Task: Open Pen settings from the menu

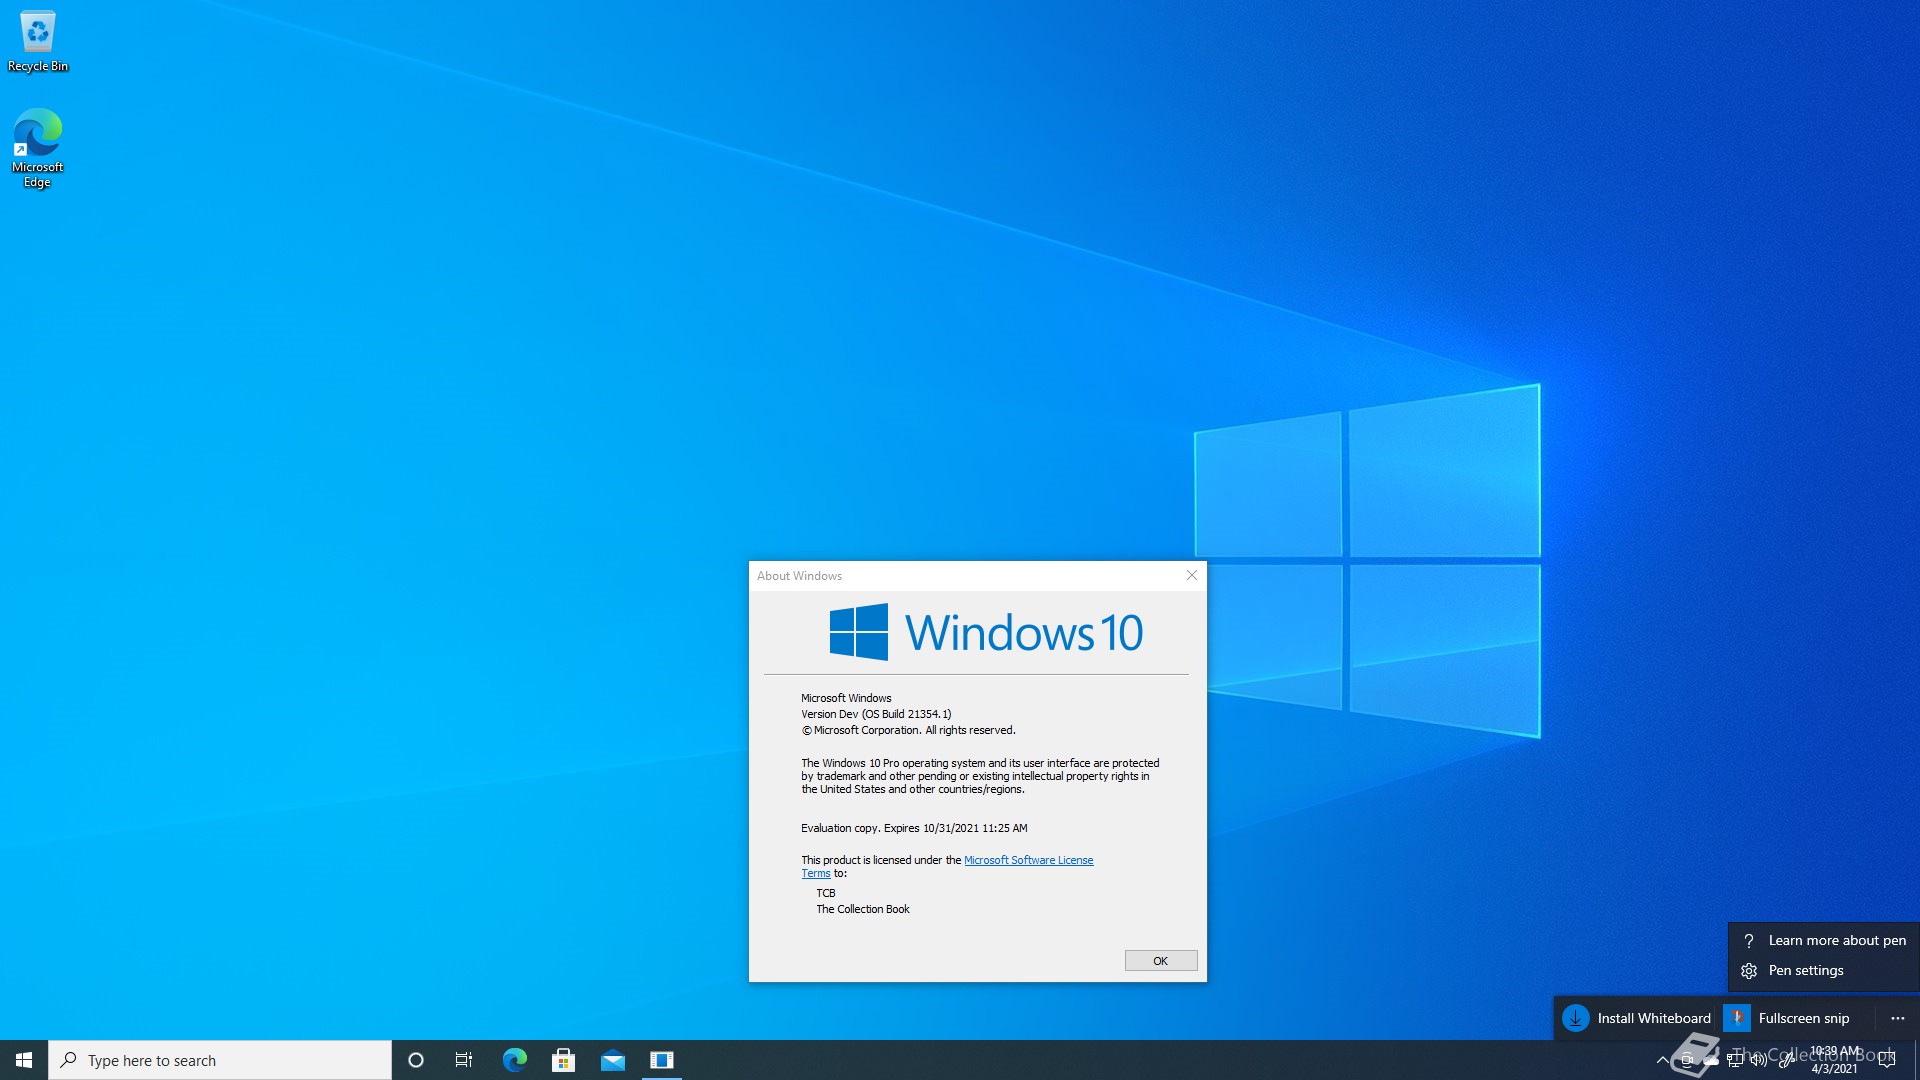Action: (x=1824, y=970)
